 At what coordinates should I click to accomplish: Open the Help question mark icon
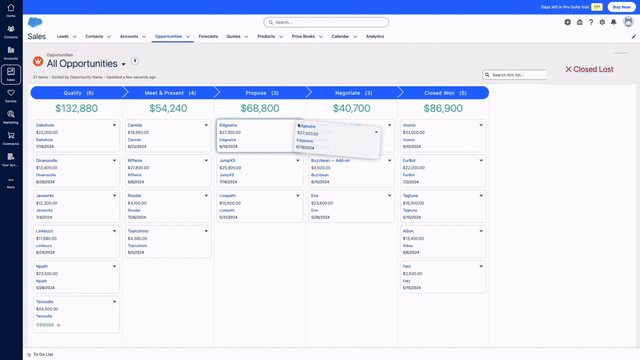(x=591, y=22)
